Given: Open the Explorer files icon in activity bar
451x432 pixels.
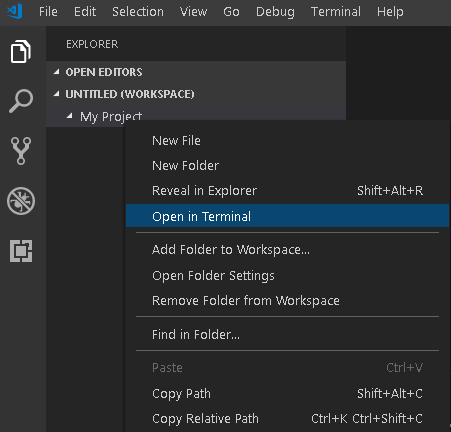Looking at the screenshot, I should pos(21,51).
